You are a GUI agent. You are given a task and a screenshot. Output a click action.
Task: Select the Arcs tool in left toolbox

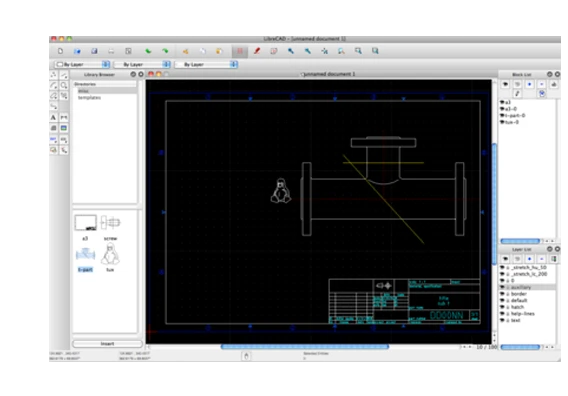(x=54, y=86)
